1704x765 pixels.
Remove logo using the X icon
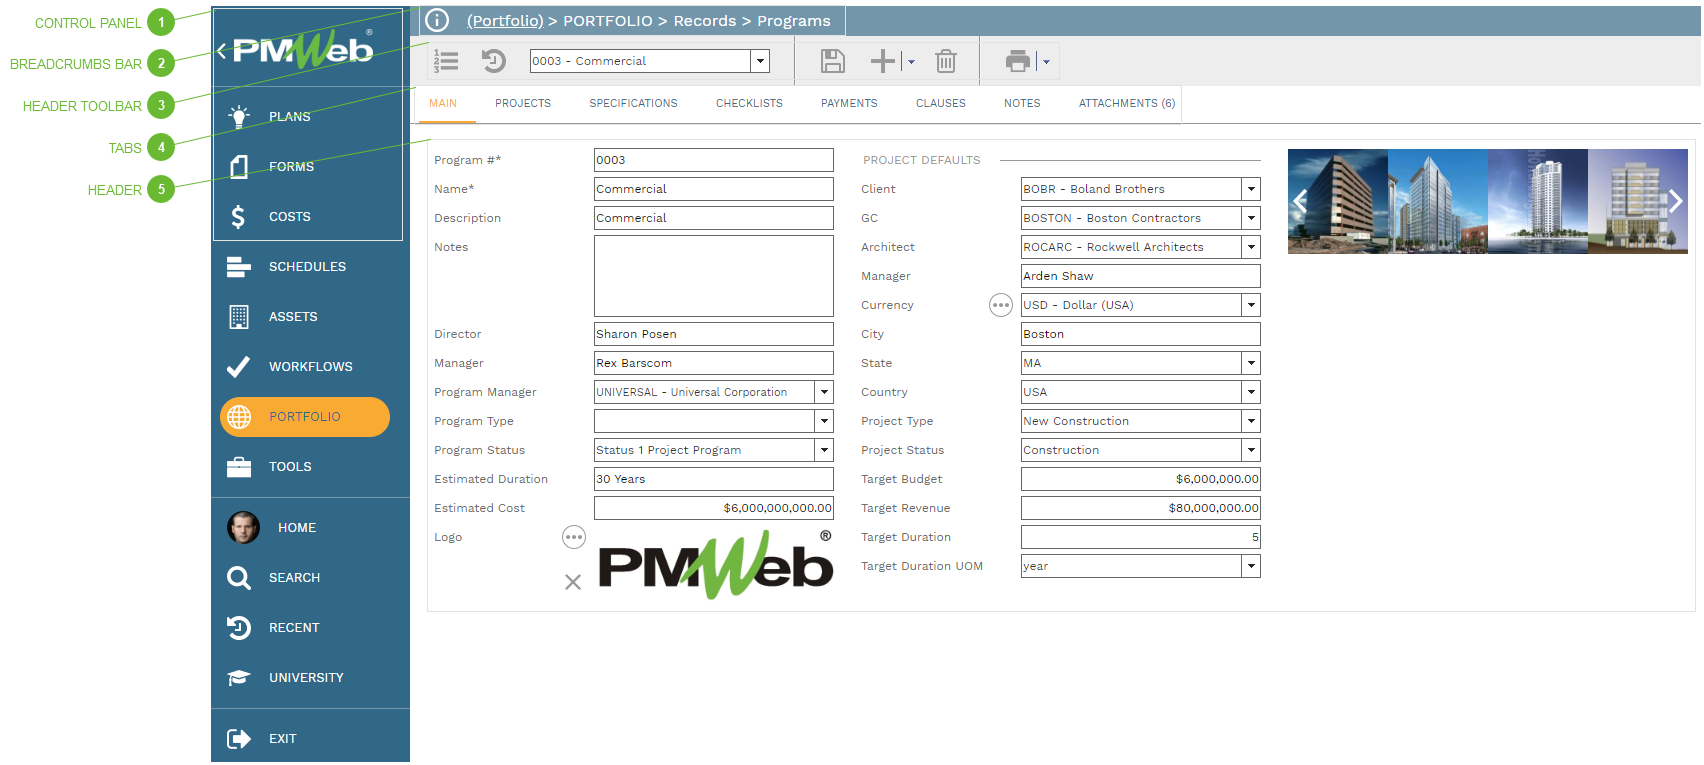[573, 582]
